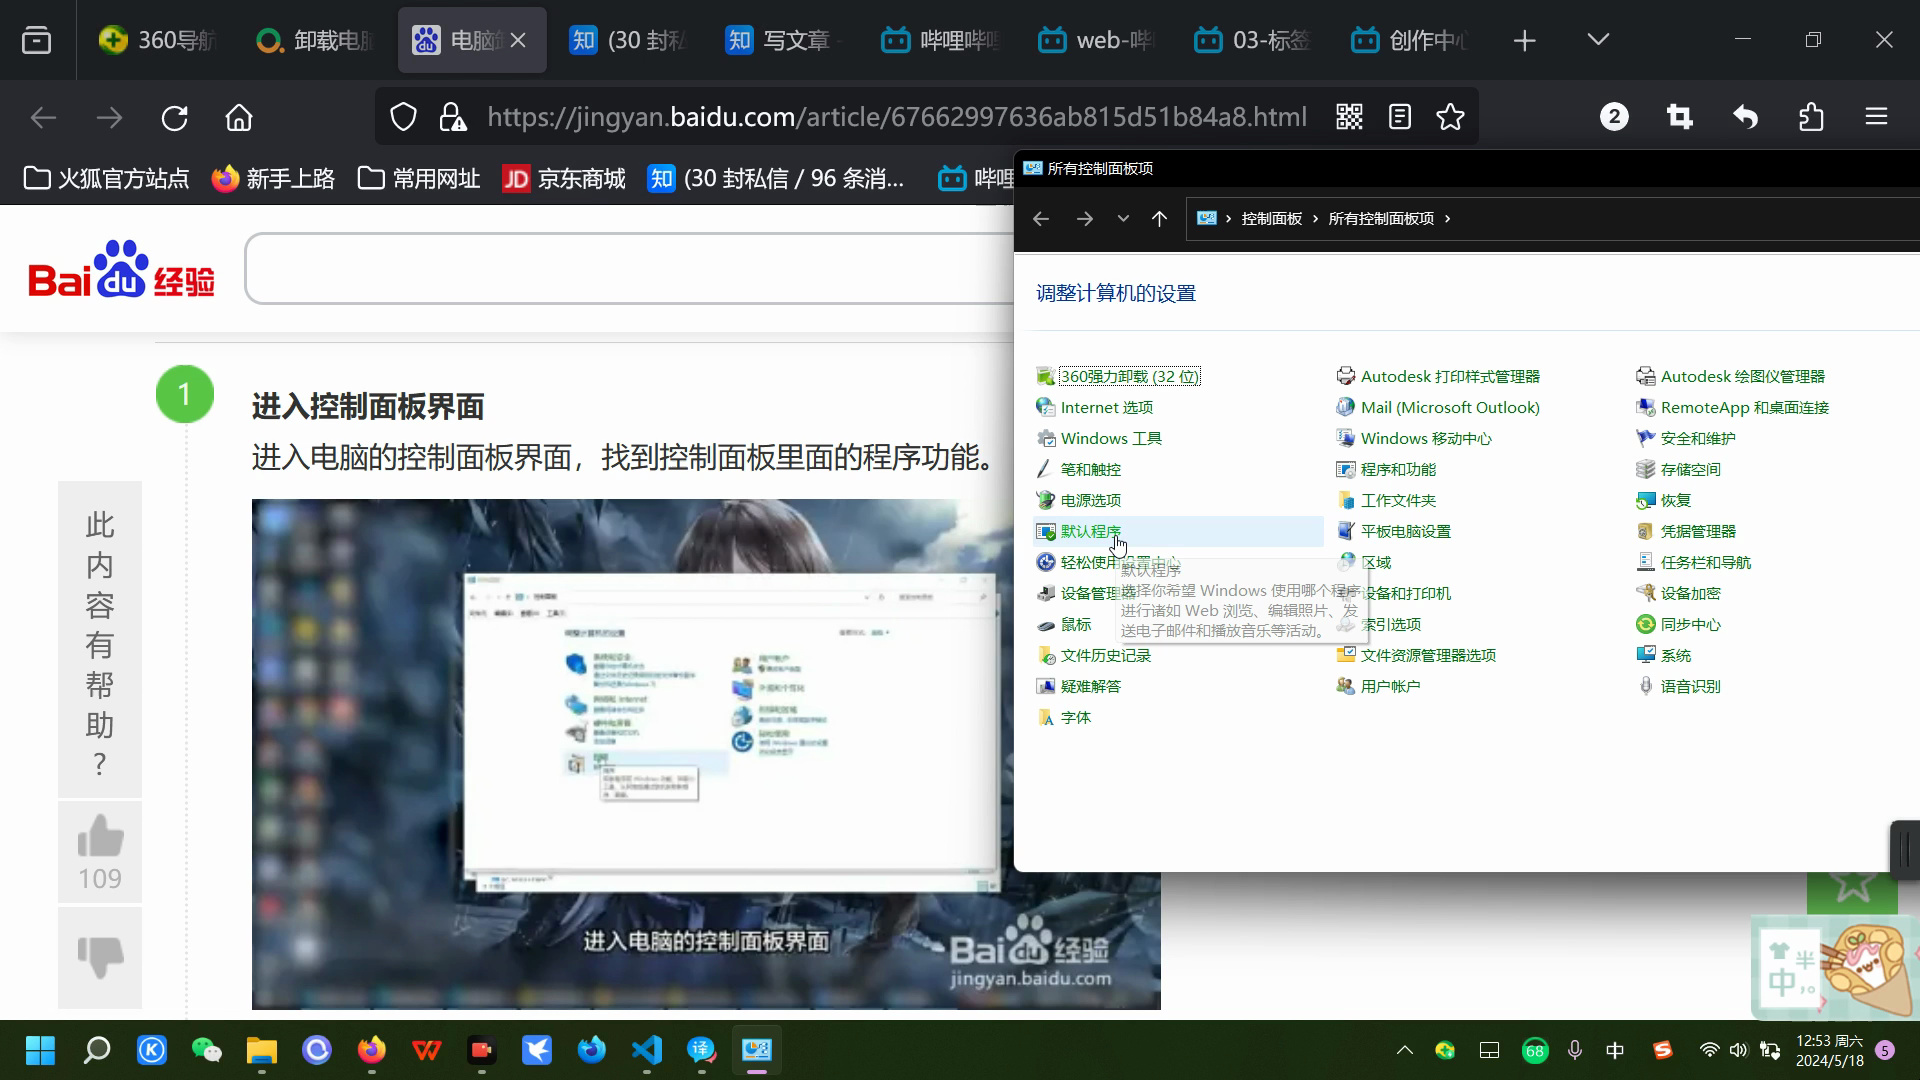Click the Firefox account icon showing 2
The height and width of the screenshot is (1080, 1920).
pos(1613,117)
